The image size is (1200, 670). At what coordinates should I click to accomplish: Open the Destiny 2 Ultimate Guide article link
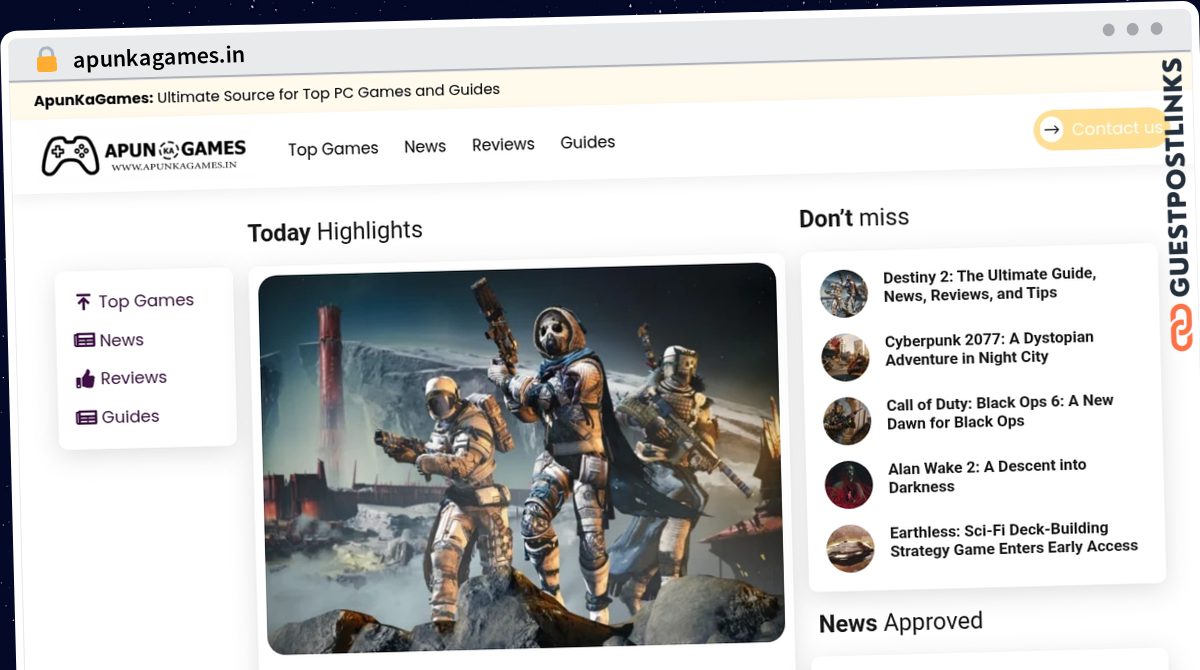989,284
